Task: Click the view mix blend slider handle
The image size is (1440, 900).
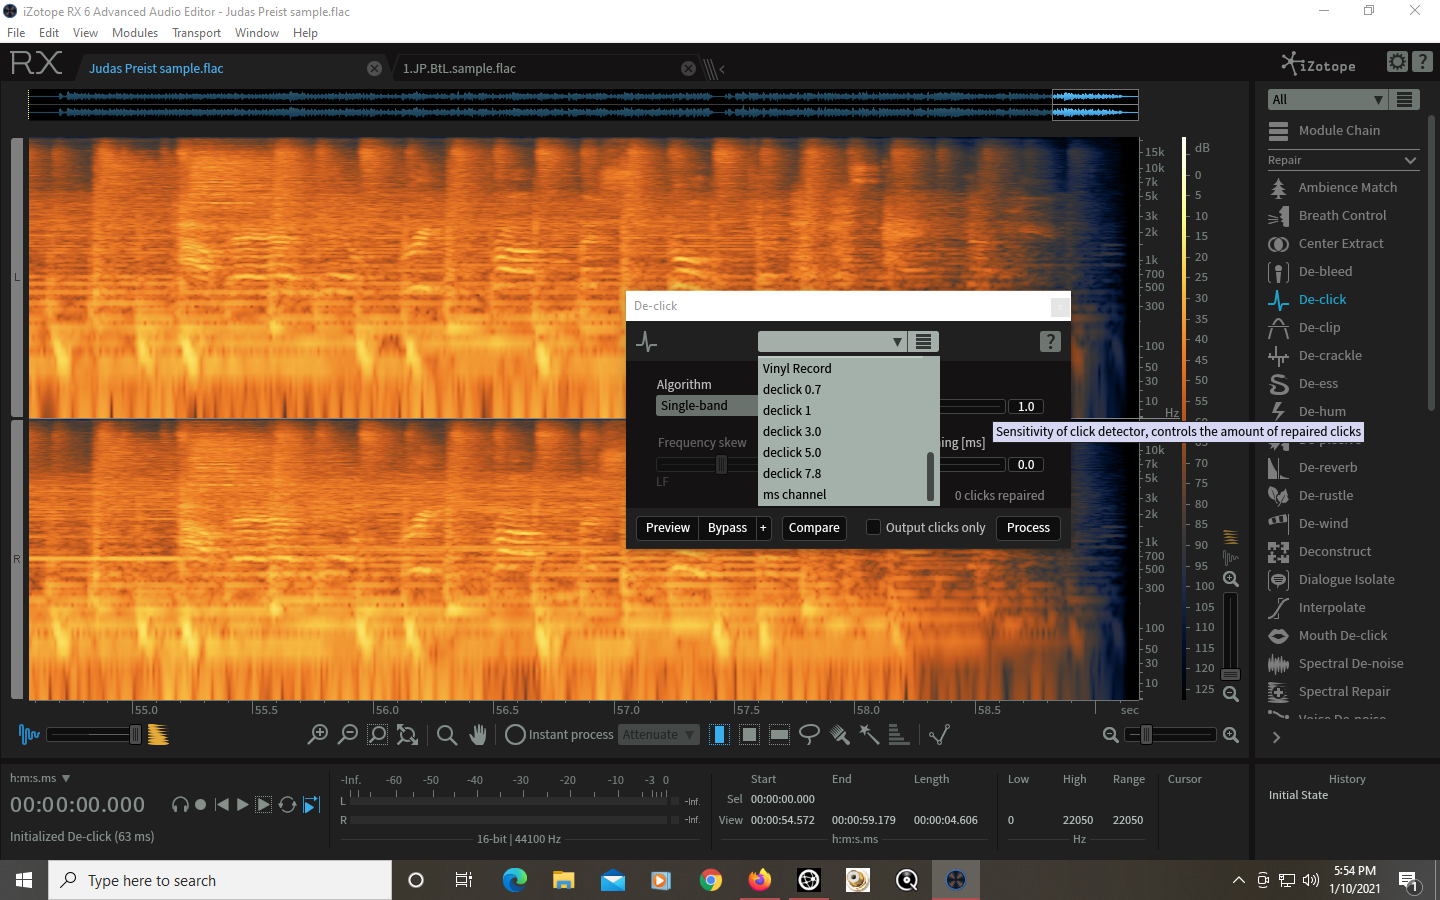Action: click(x=135, y=735)
